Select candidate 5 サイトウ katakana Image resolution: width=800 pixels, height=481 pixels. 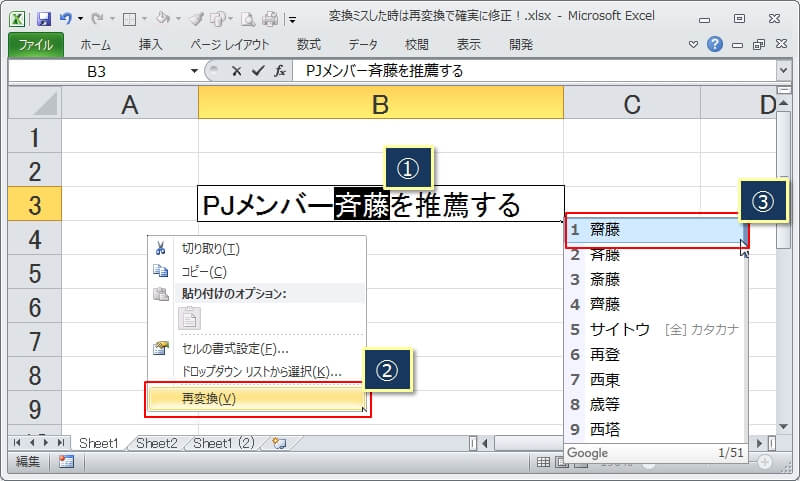(x=656, y=329)
